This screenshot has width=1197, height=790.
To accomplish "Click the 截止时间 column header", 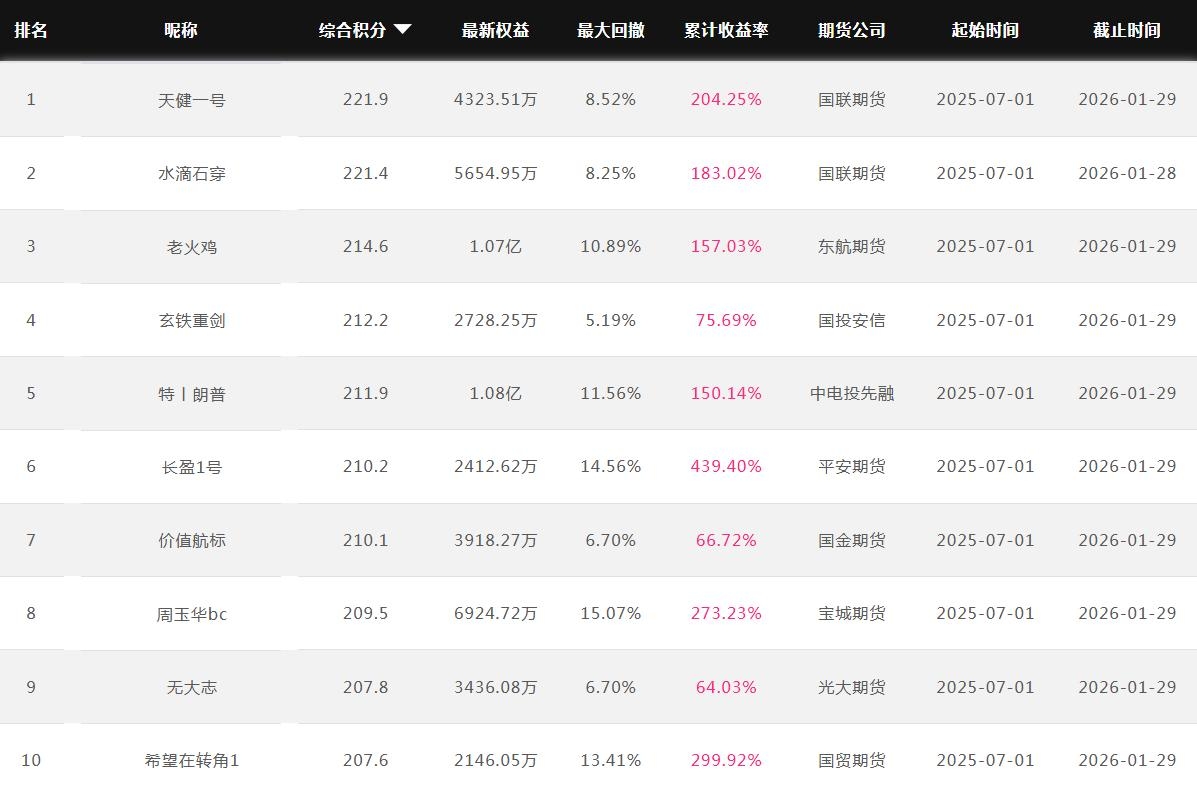I will 1126,30.
